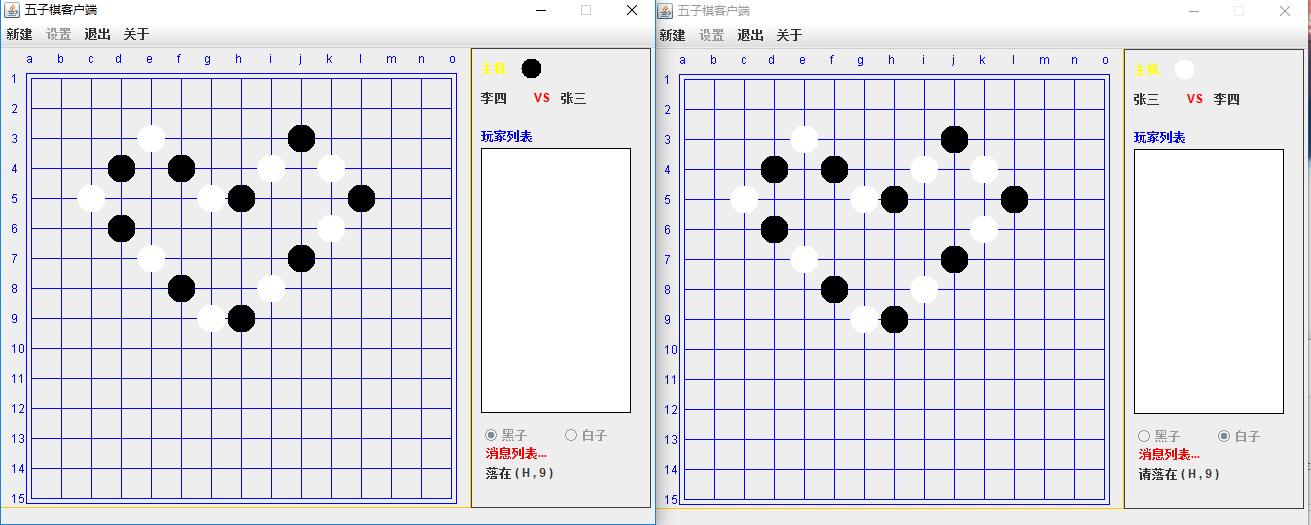Image resolution: width=1311 pixels, height=525 pixels.
Task: Click white stone at e7 on right board
Action: click(804, 259)
